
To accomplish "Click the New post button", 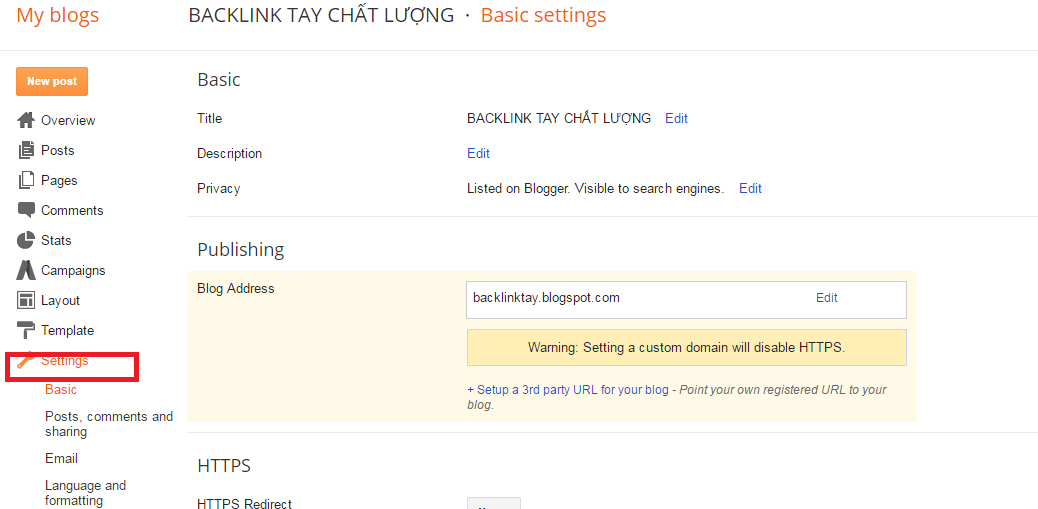I will 52,81.
